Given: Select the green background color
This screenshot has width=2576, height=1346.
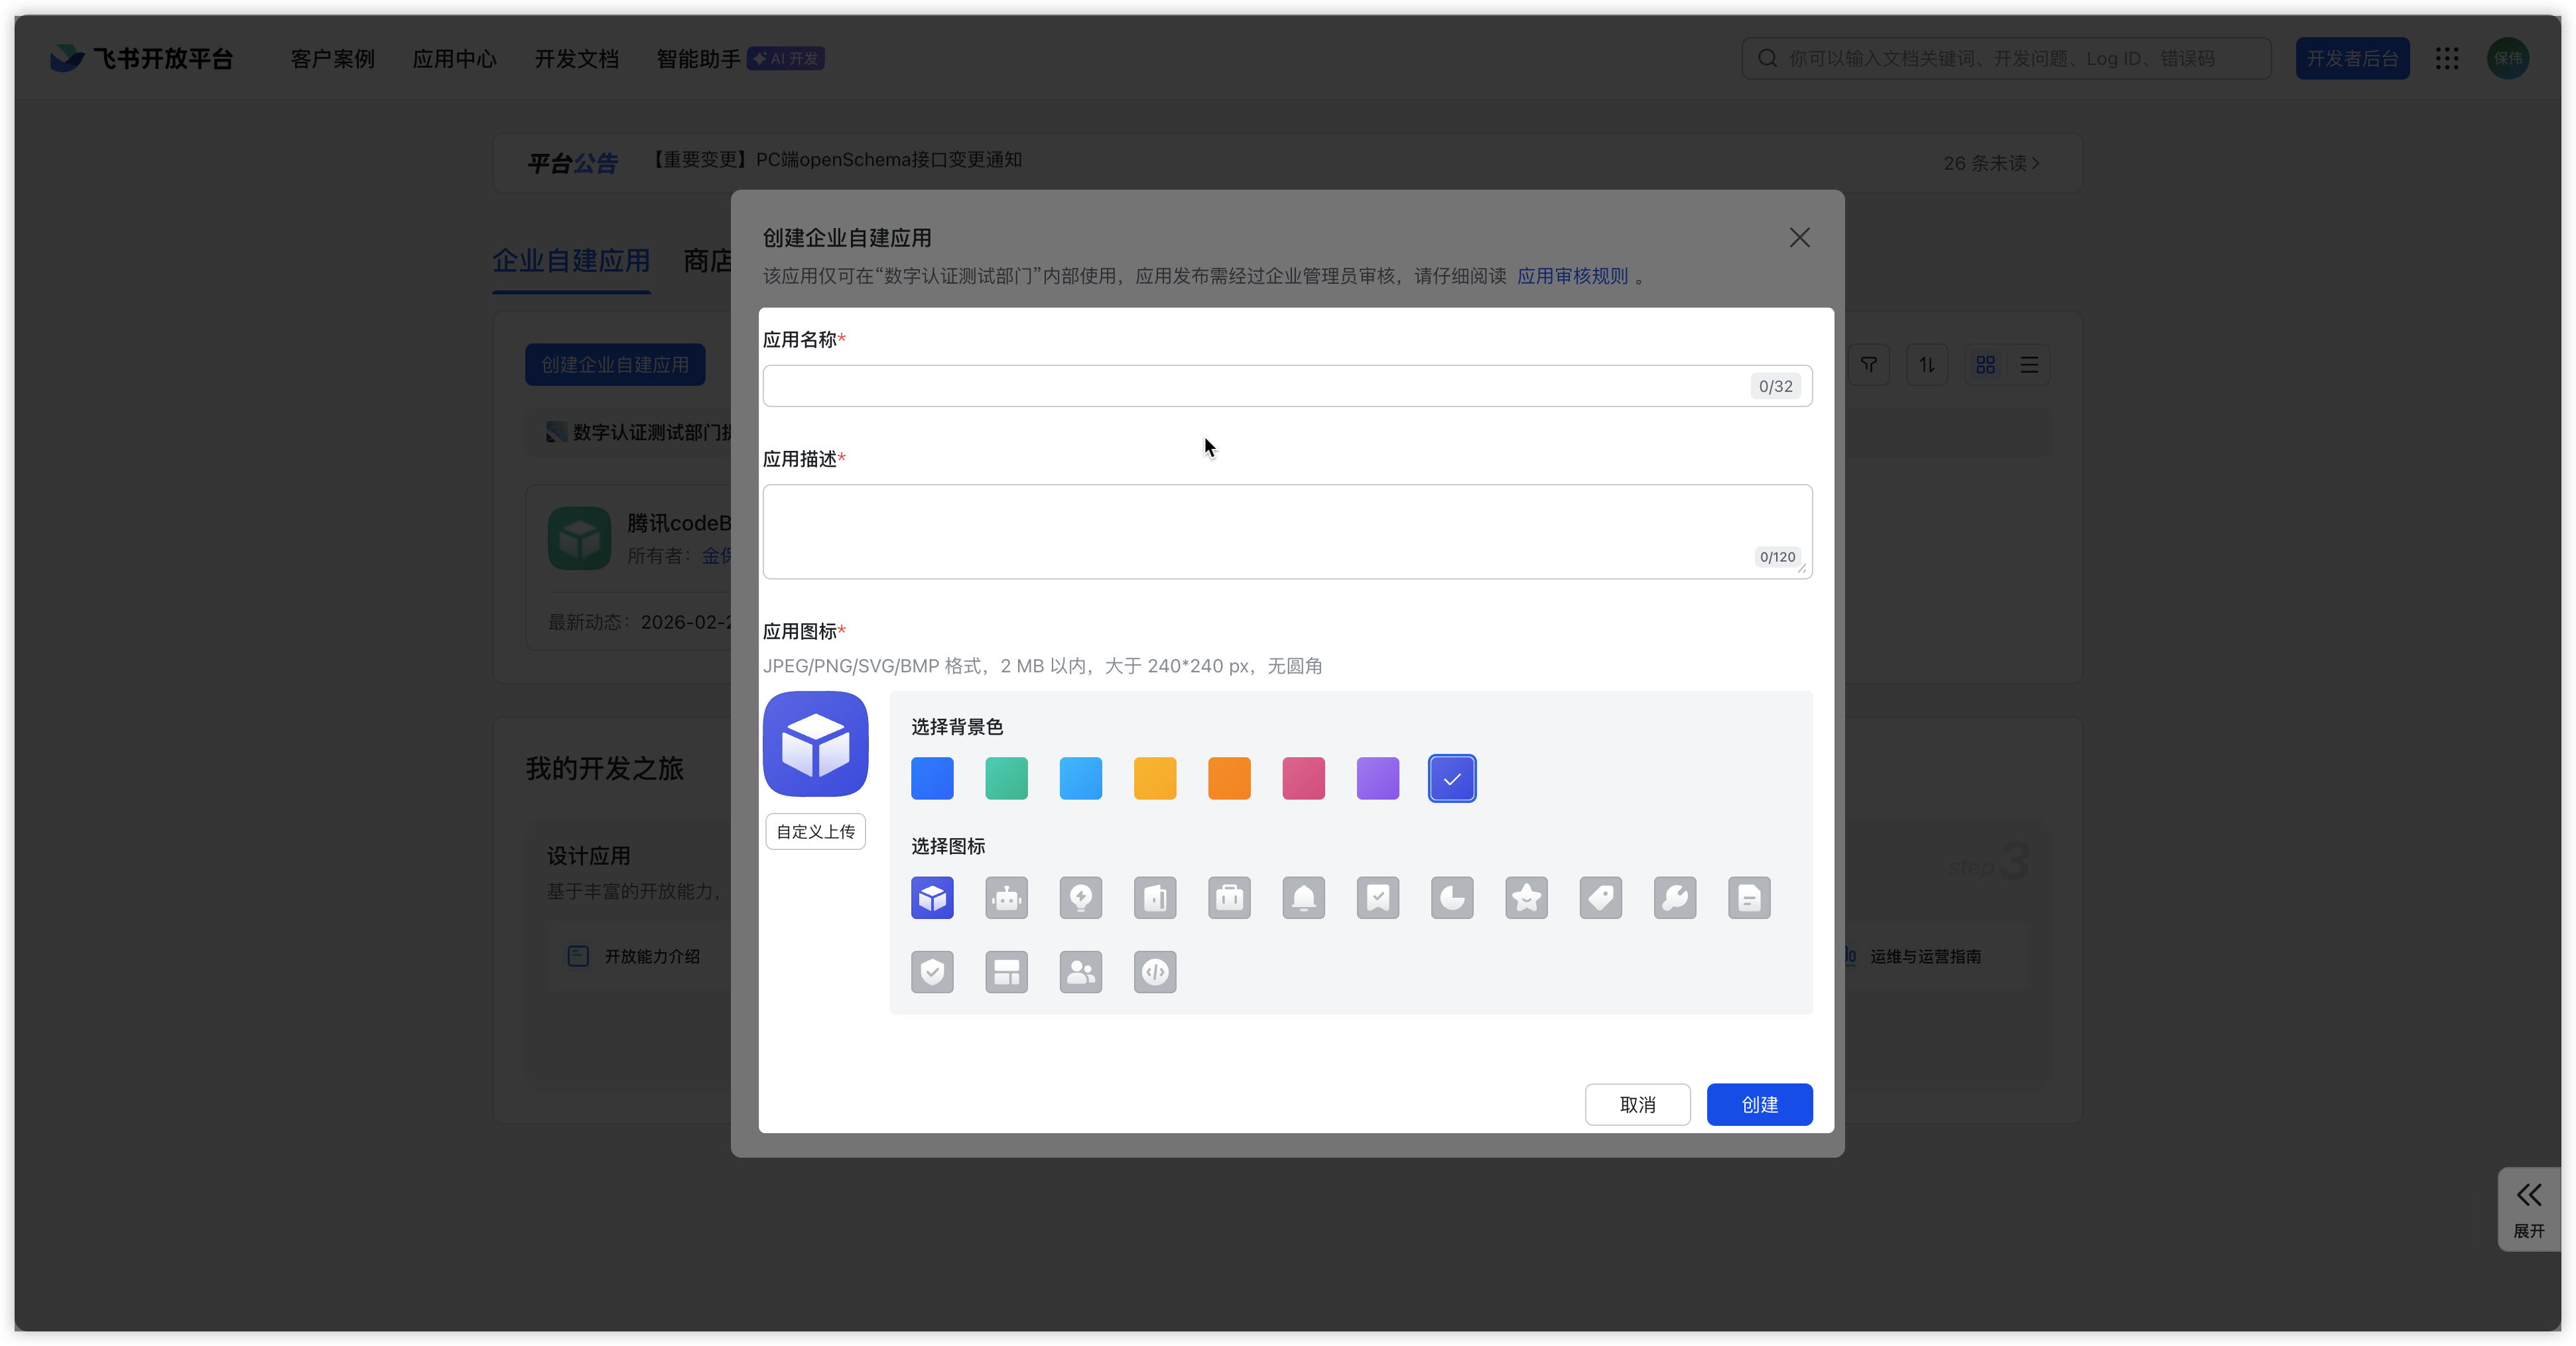Looking at the screenshot, I should pyautogui.click(x=1006, y=778).
